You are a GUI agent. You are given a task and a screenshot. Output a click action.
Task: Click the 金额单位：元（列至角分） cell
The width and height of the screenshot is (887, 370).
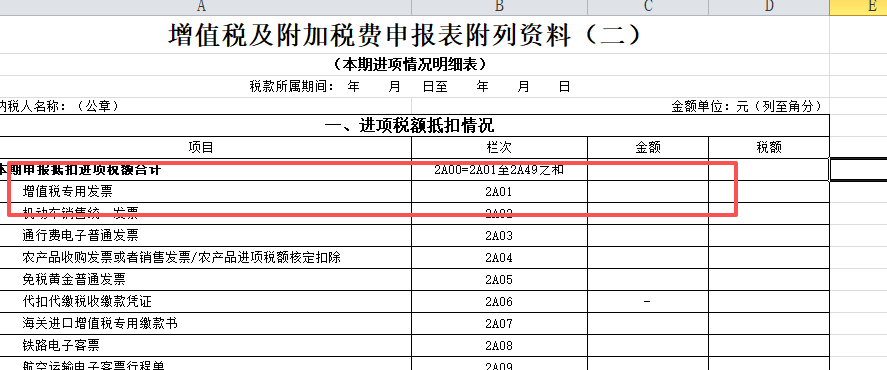[x=746, y=106]
